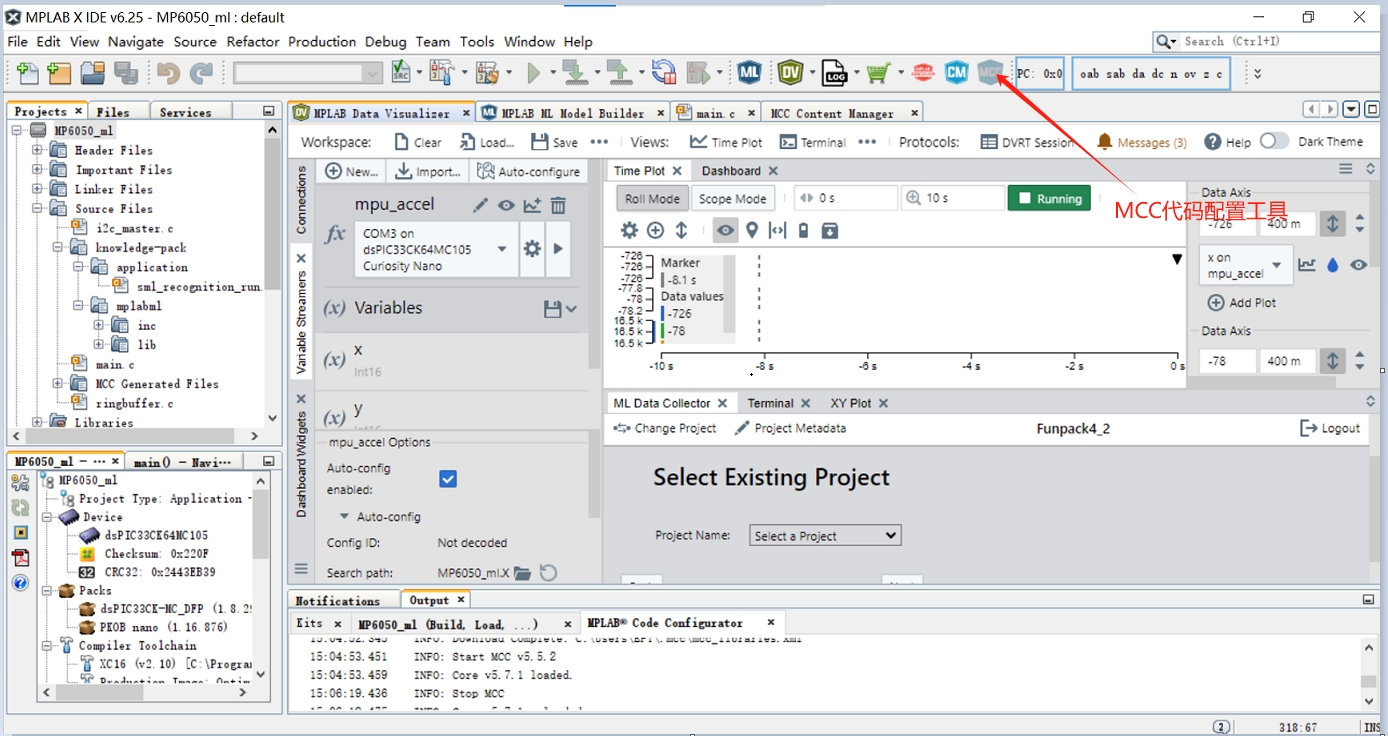Viewport: 1388px width, 736px height.
Task: Open the Debug menu
Action: [386, 42]
